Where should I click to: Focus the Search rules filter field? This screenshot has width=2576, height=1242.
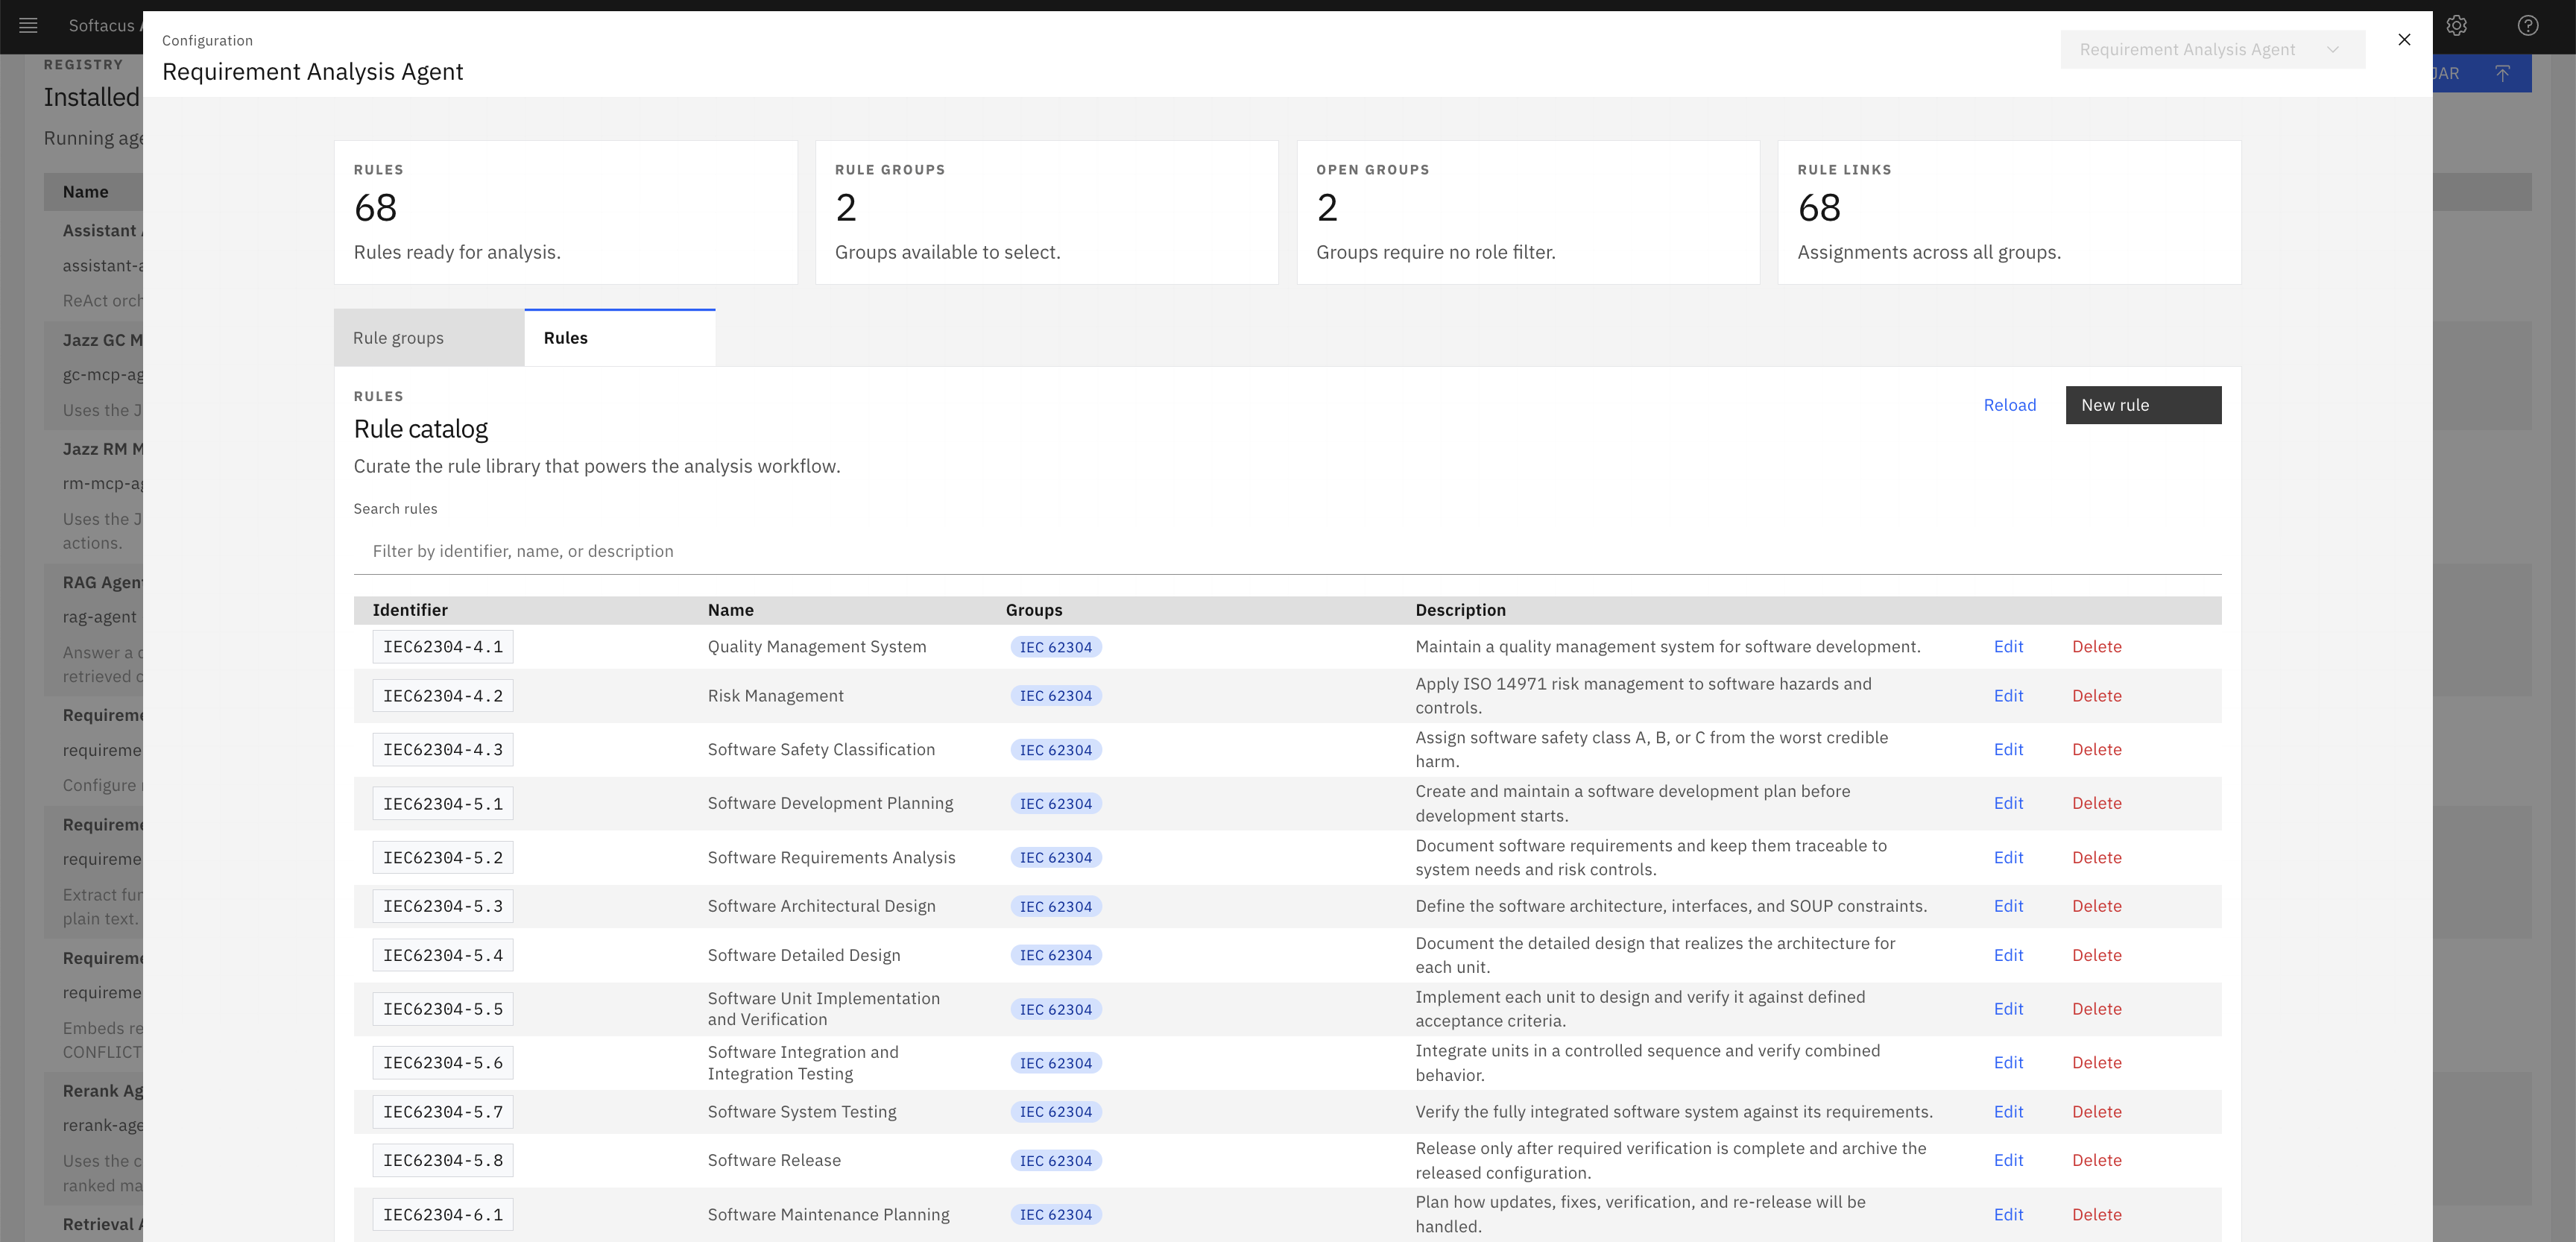[1287, 551]
